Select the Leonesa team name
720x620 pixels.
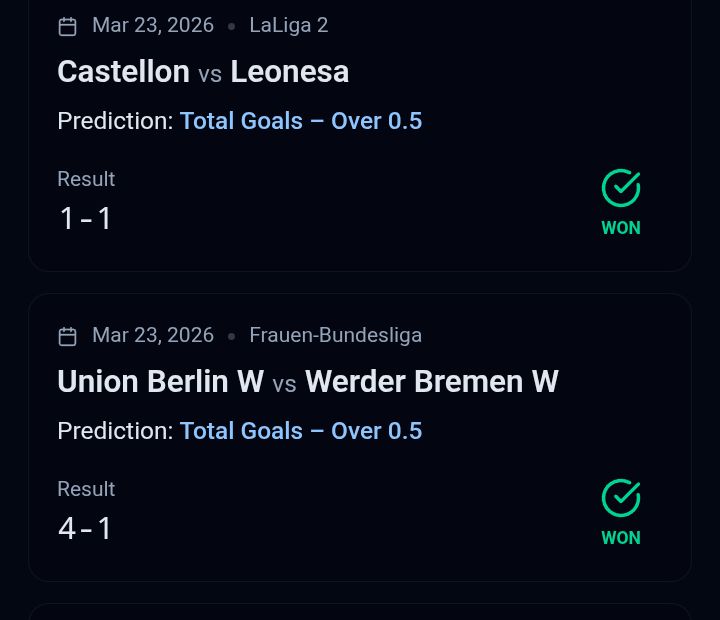click(x=289, y=72)
